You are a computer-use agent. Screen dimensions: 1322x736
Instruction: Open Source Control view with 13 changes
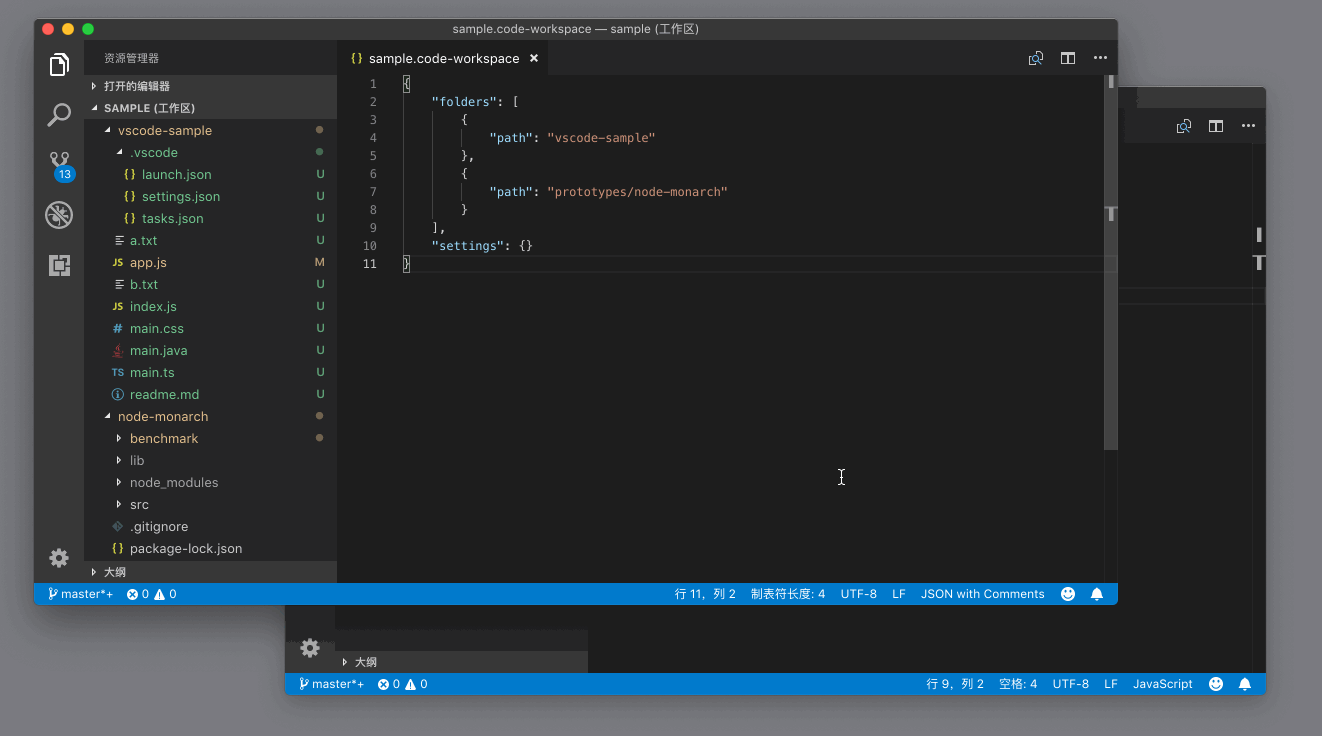pyautogui.click(x=59, y=163)
